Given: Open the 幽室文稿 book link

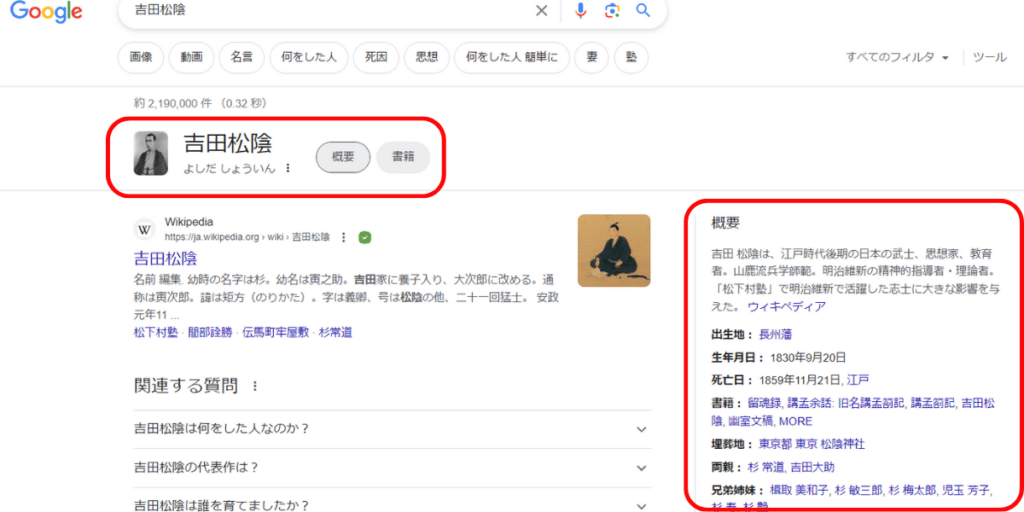Looking at the screenshot, I should pyautogui.click(x=751, y=421).
